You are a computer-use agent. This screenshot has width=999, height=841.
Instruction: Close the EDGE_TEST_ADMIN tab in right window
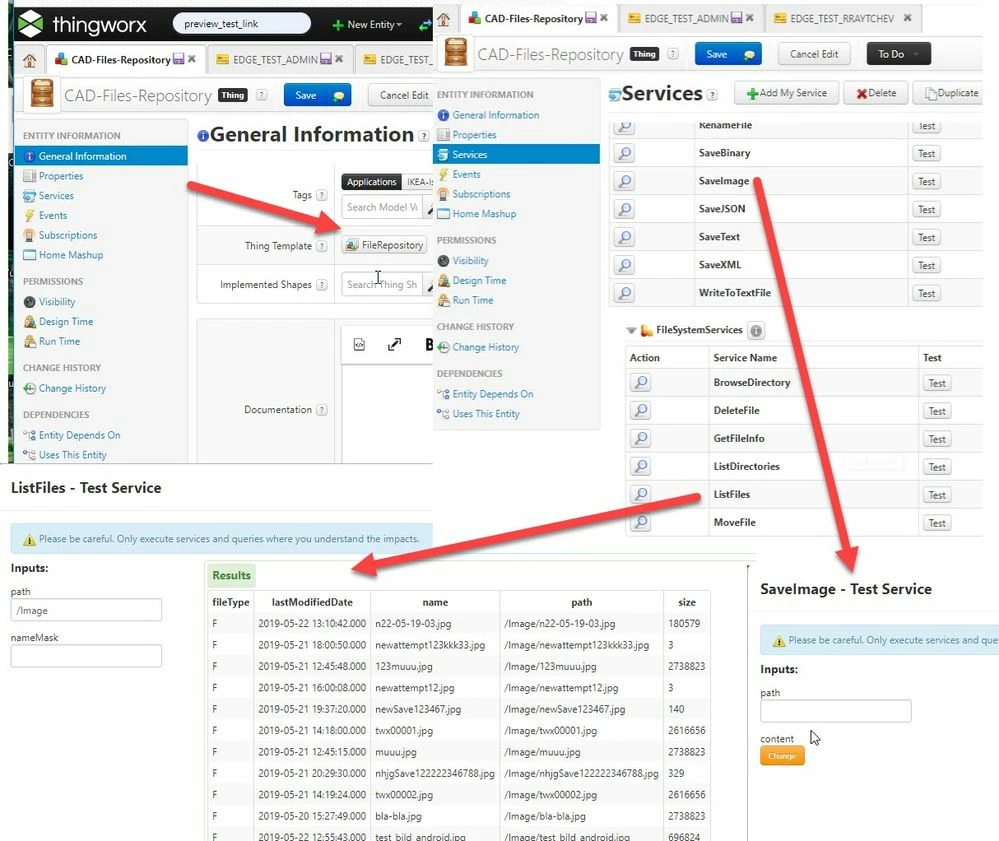pyautogui.click(x=749, y=18)
